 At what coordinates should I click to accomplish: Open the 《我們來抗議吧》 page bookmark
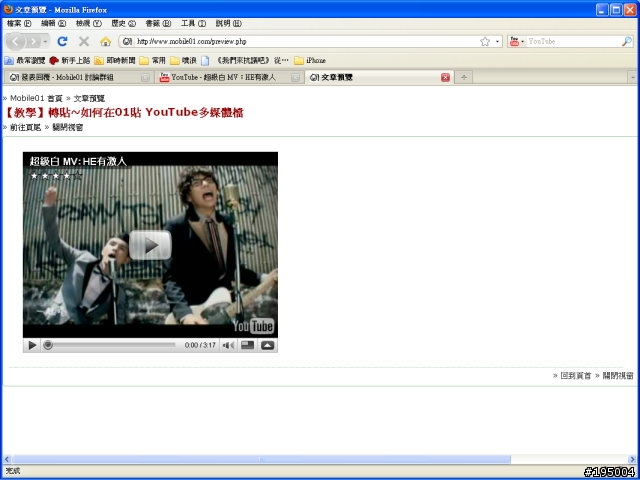point(245,60)
